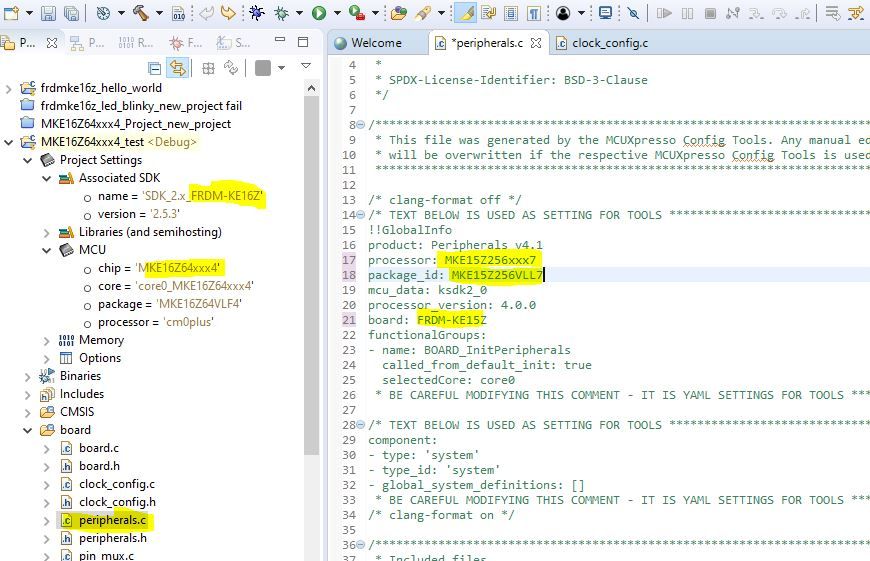
Task: Click the Resume debug icon
Action: tap(664, 13)
